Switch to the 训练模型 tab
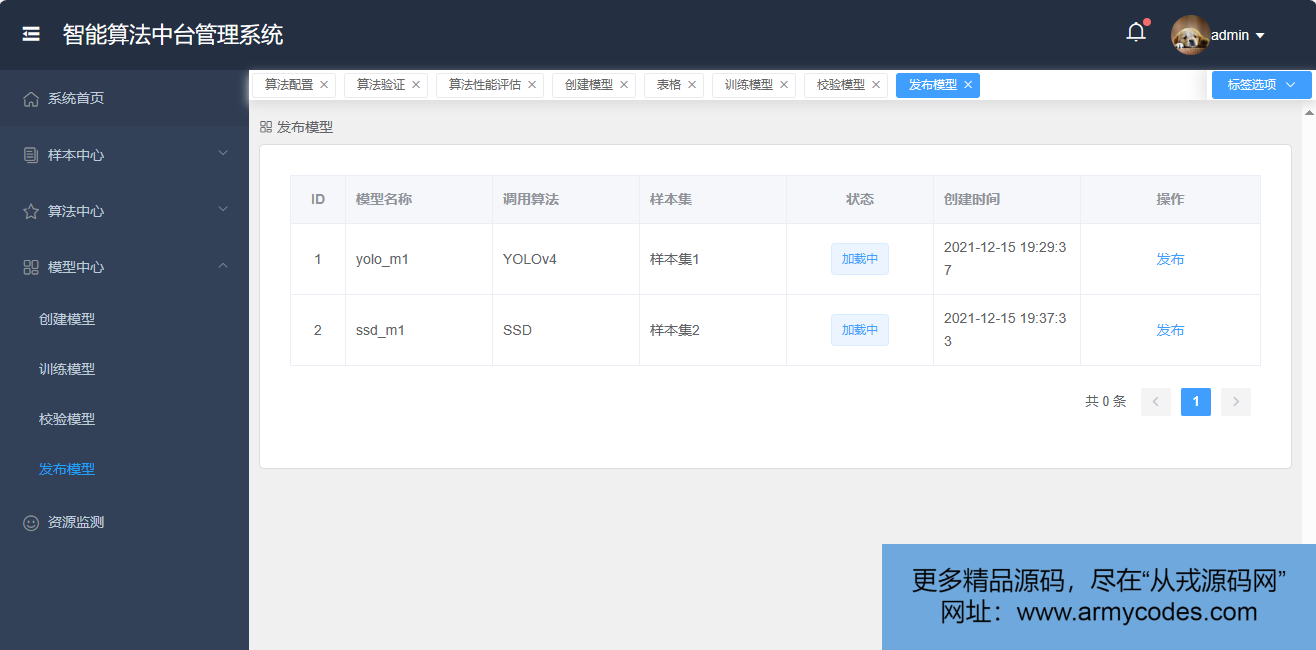Viewport: 1316px width, 650px height. tap(748, 85)
